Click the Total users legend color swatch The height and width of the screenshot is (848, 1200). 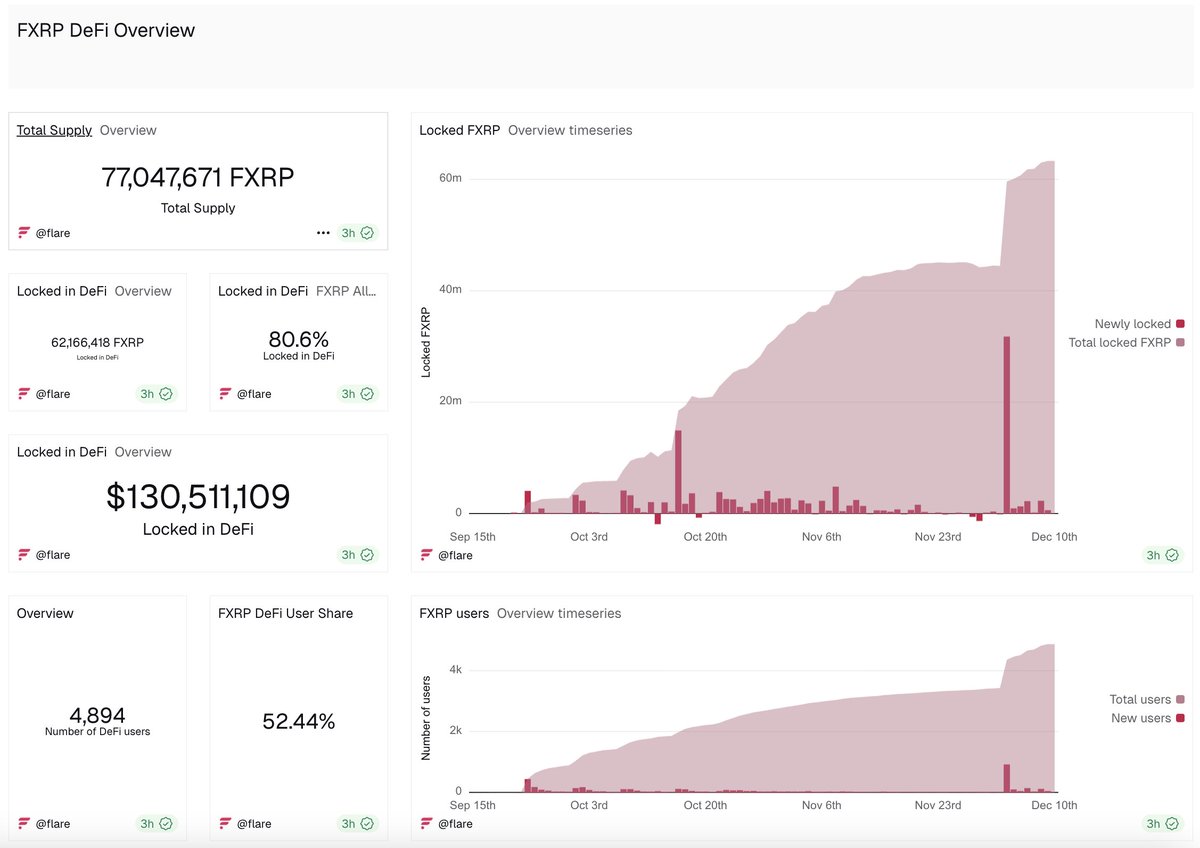[x=1180, y=700]
